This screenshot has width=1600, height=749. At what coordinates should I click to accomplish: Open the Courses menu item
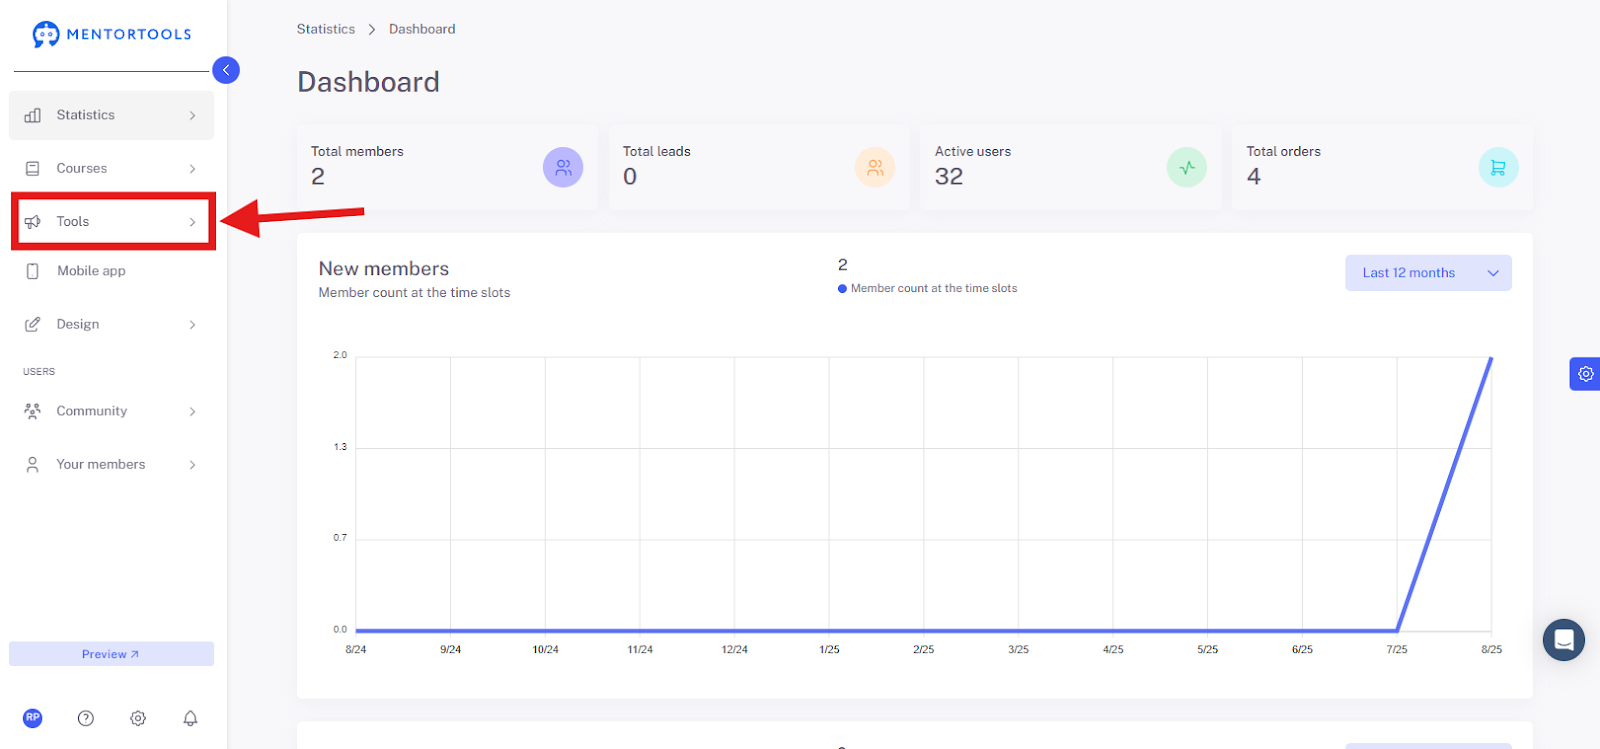click(112, 169)
